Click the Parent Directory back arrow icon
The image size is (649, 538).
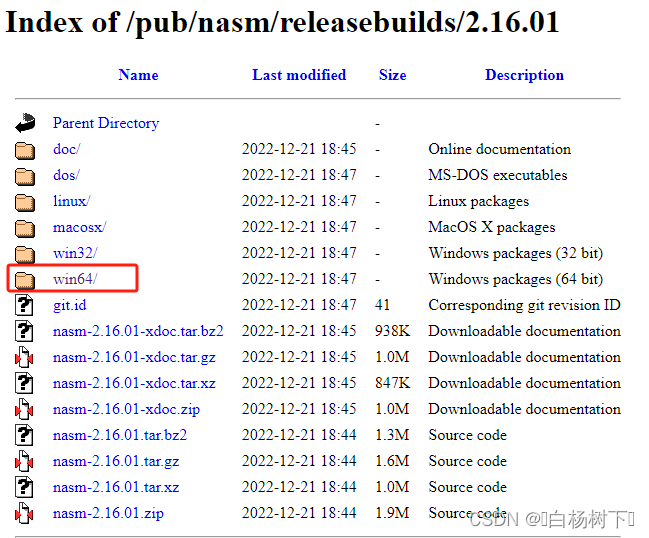coord(25,122)
